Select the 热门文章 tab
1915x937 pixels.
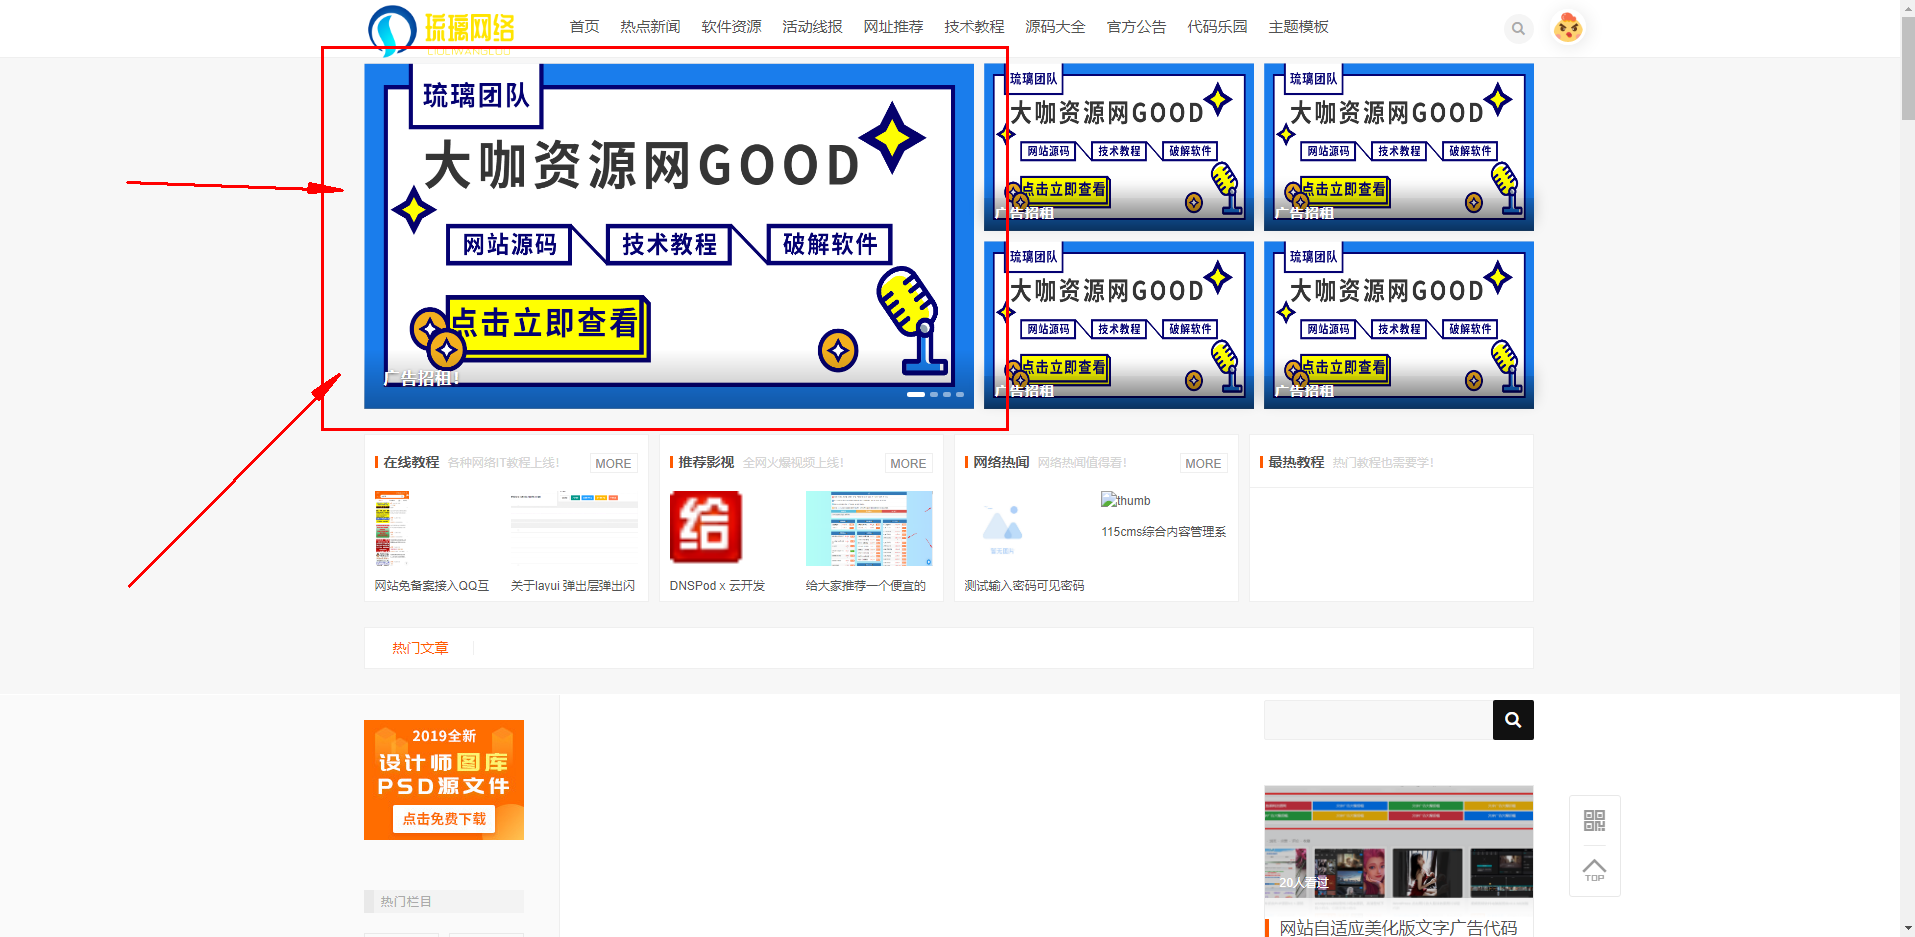tap(420, 648)
